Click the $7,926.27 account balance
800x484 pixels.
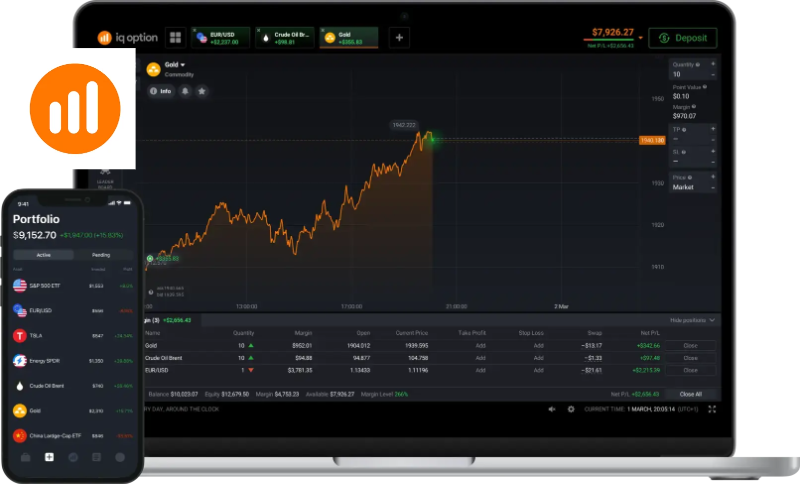(x=613, y=33)
